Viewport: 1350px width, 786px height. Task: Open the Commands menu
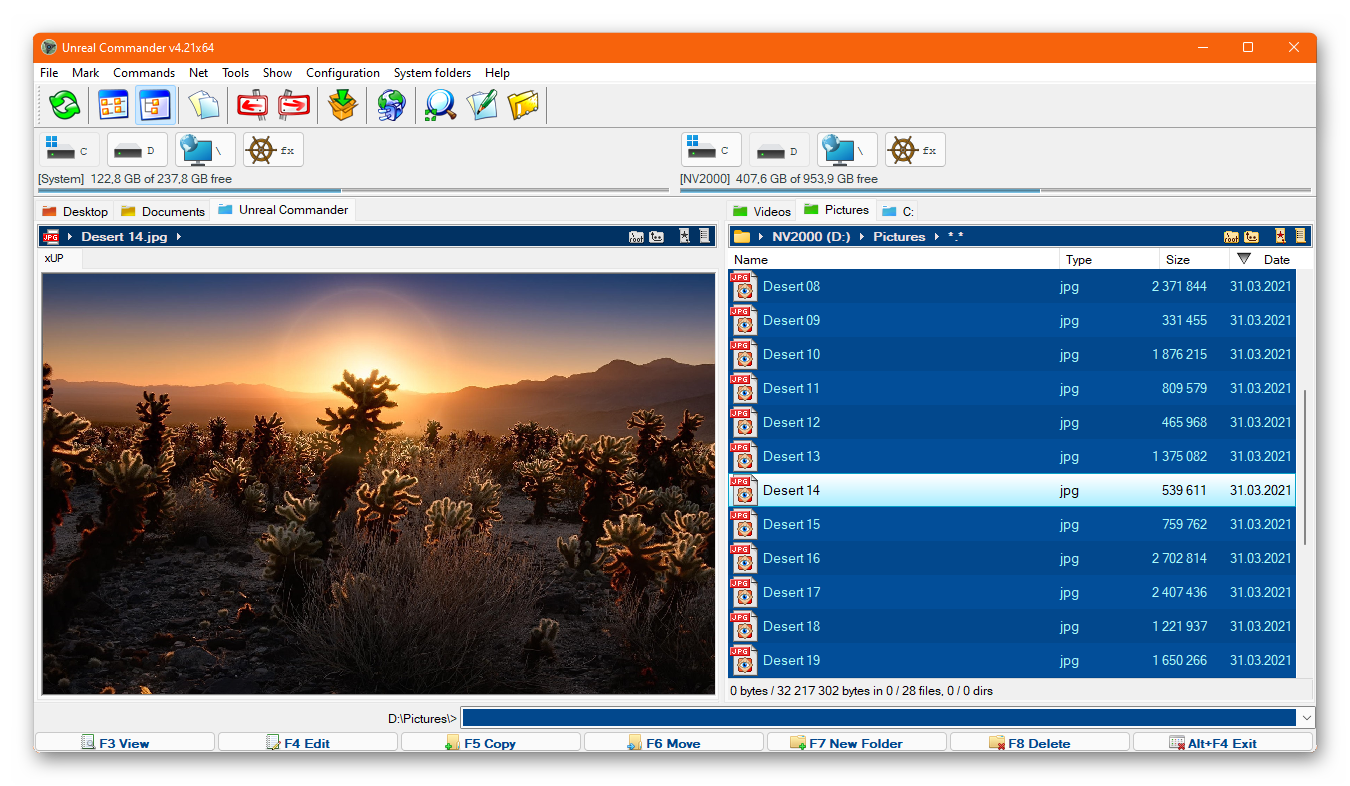click(144, 73)
